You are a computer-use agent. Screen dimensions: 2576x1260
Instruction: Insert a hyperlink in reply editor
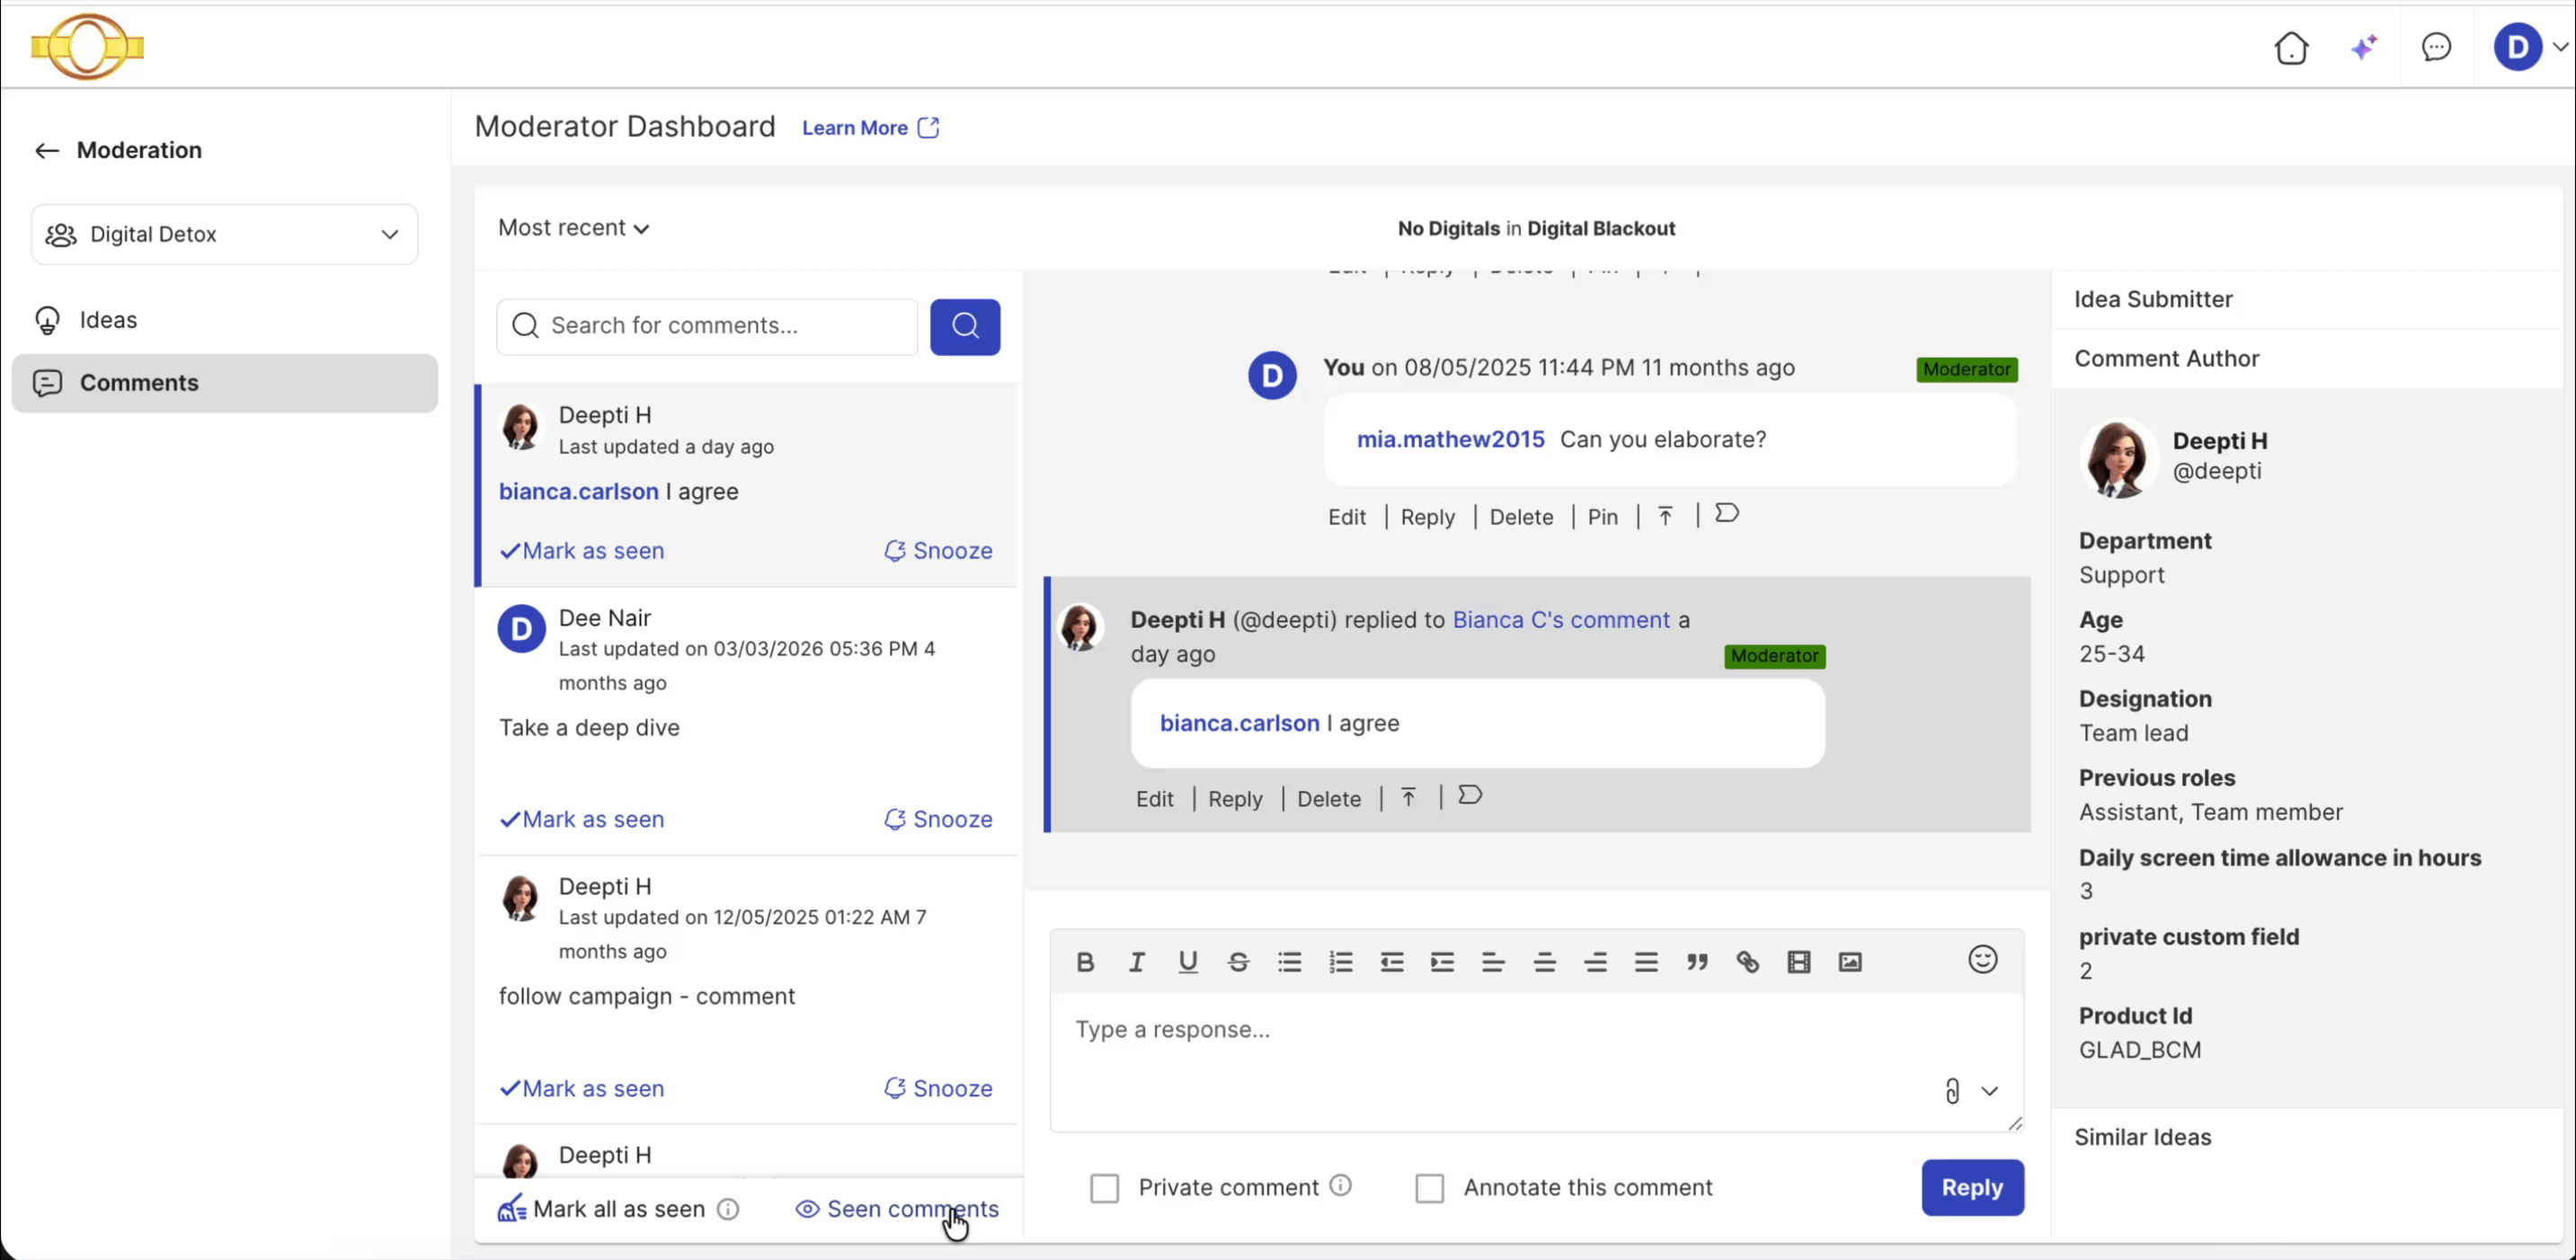coord(1748,962)
